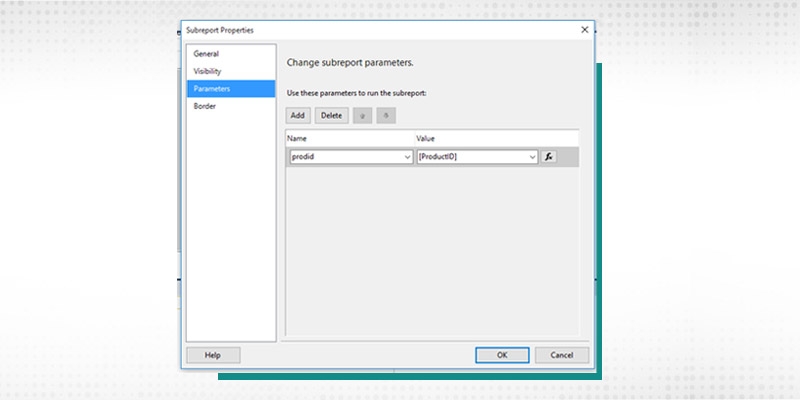This screenshot has height=400, width=800.
Task: Open Help for subreport properties
Action: pos(213,355)
